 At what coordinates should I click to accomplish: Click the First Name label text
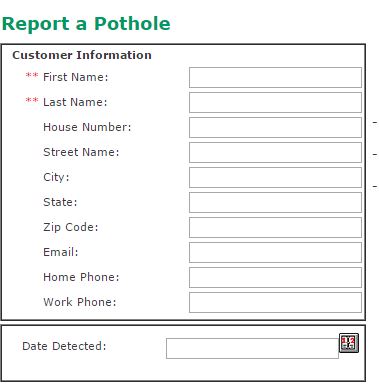(76, 77)
